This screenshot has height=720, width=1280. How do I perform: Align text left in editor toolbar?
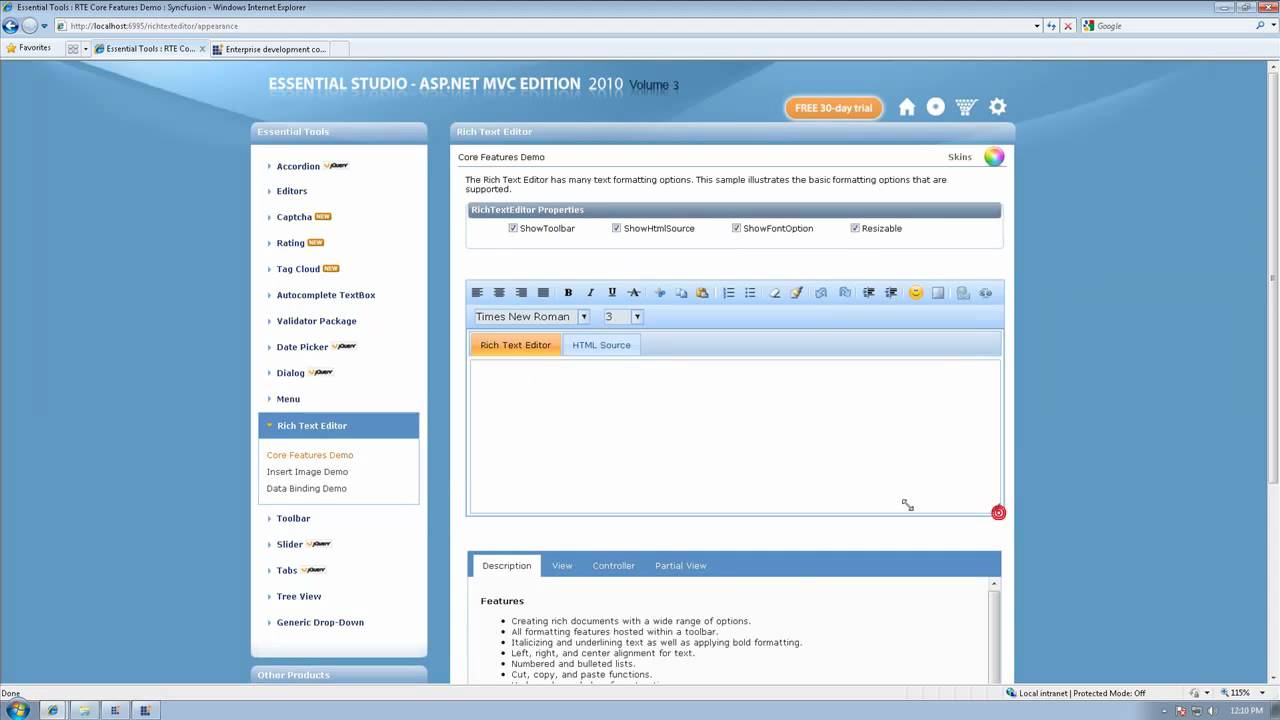click(x=477, y=293)
